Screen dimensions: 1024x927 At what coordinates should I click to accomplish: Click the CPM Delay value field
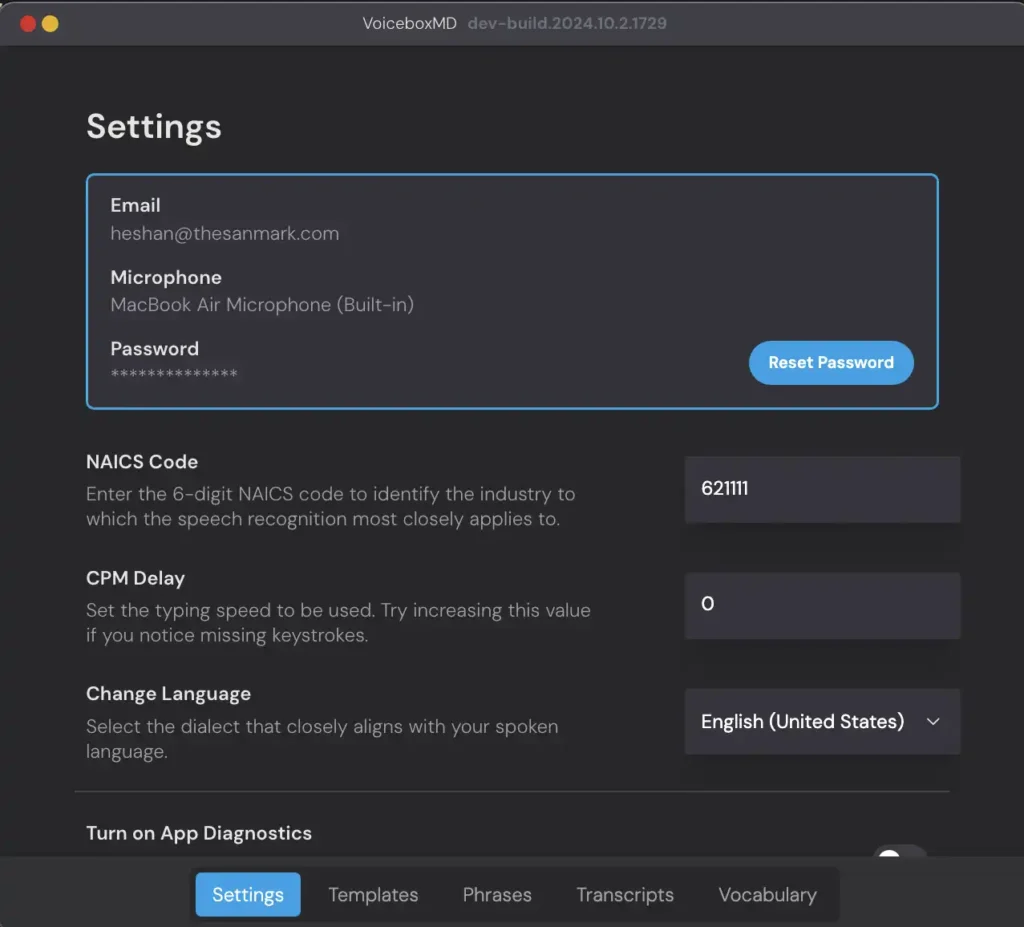pyautogui.click(x=822, y=605)
